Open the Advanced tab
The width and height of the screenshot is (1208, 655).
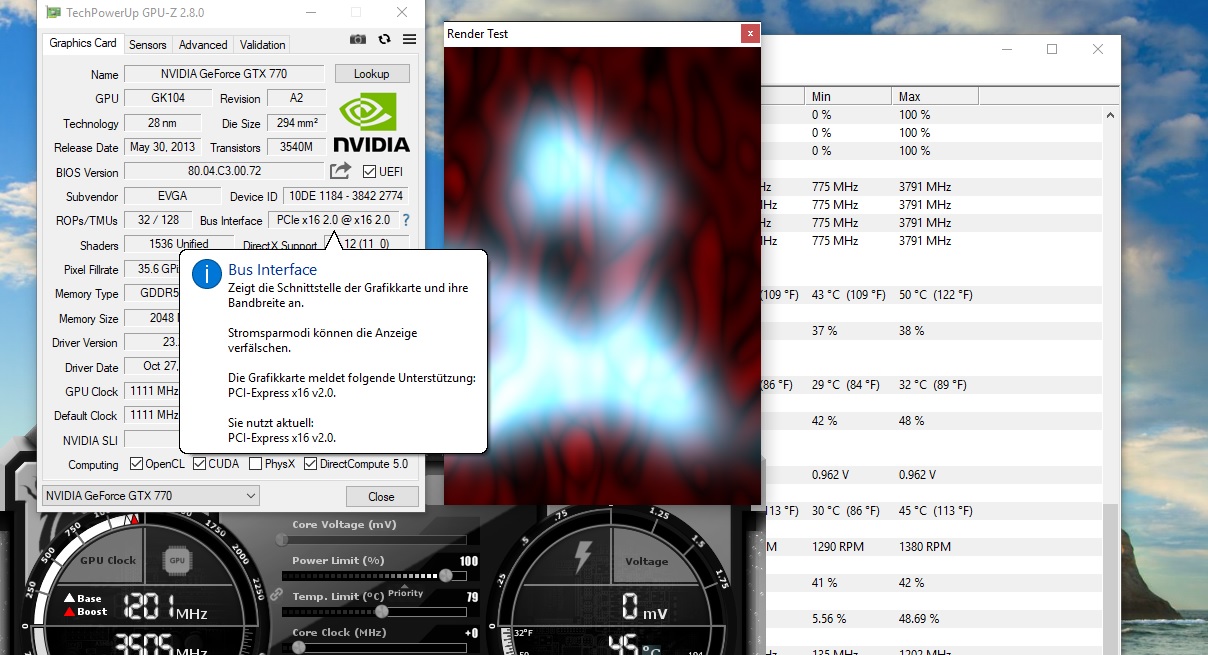point(203,45)
